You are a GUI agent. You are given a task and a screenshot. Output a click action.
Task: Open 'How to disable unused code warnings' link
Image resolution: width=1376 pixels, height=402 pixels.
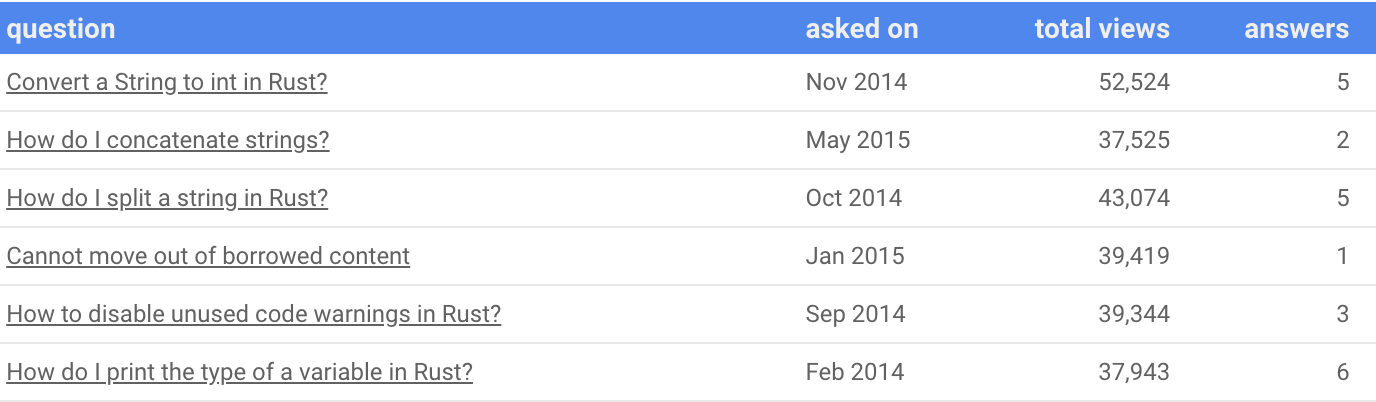[x=253, y=314]
